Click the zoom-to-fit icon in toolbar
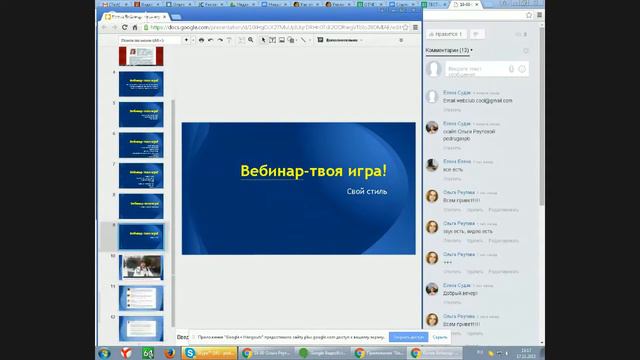The image size is (640, 360). click(x=242, y=40)
